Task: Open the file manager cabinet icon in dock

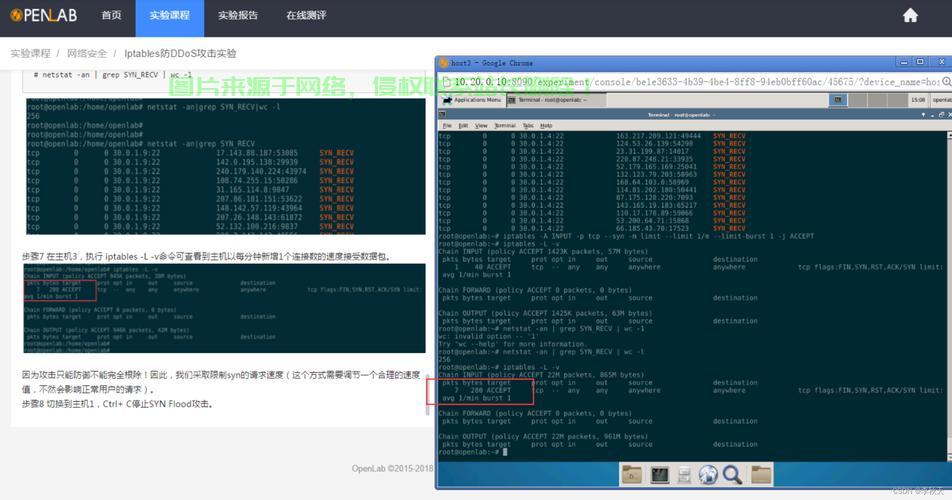Action: [x=684, y=475]
